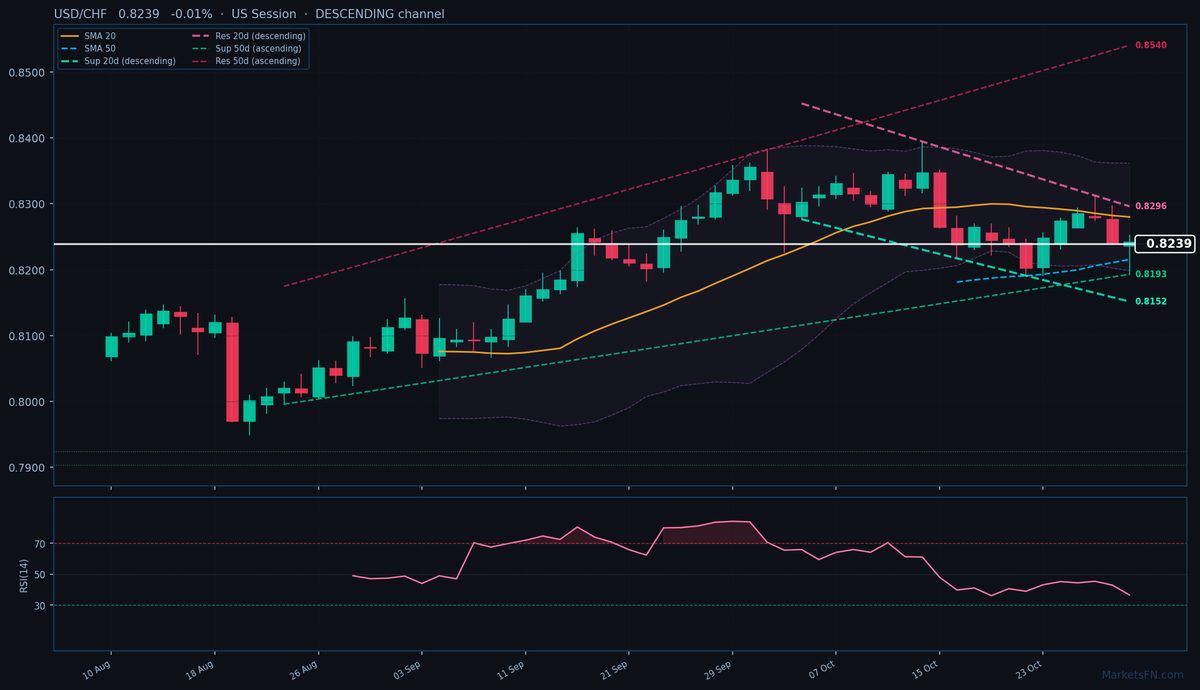1200x690 pixels.
Task: Click the US Session text in the title
Action: (264, 14)
